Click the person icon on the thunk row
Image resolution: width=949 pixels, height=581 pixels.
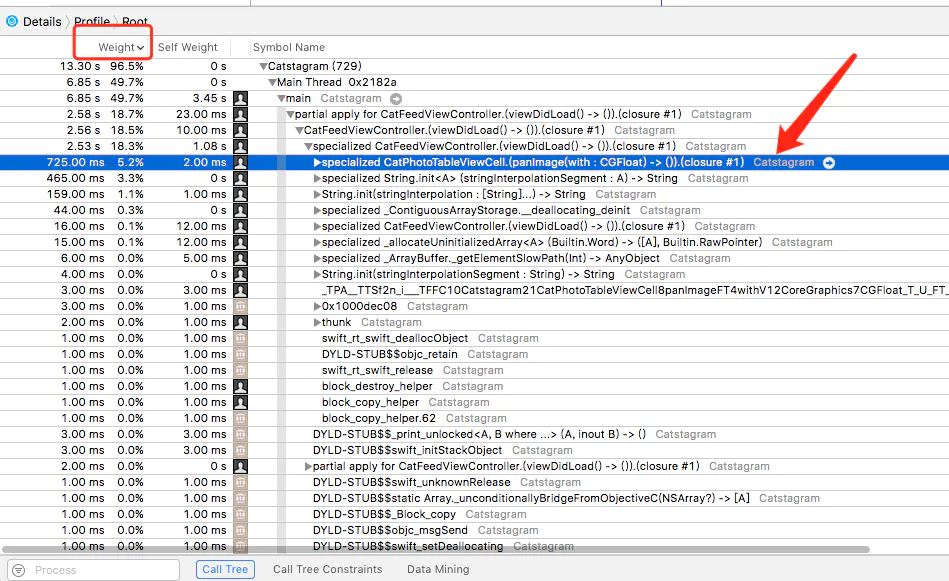point(241,323)
